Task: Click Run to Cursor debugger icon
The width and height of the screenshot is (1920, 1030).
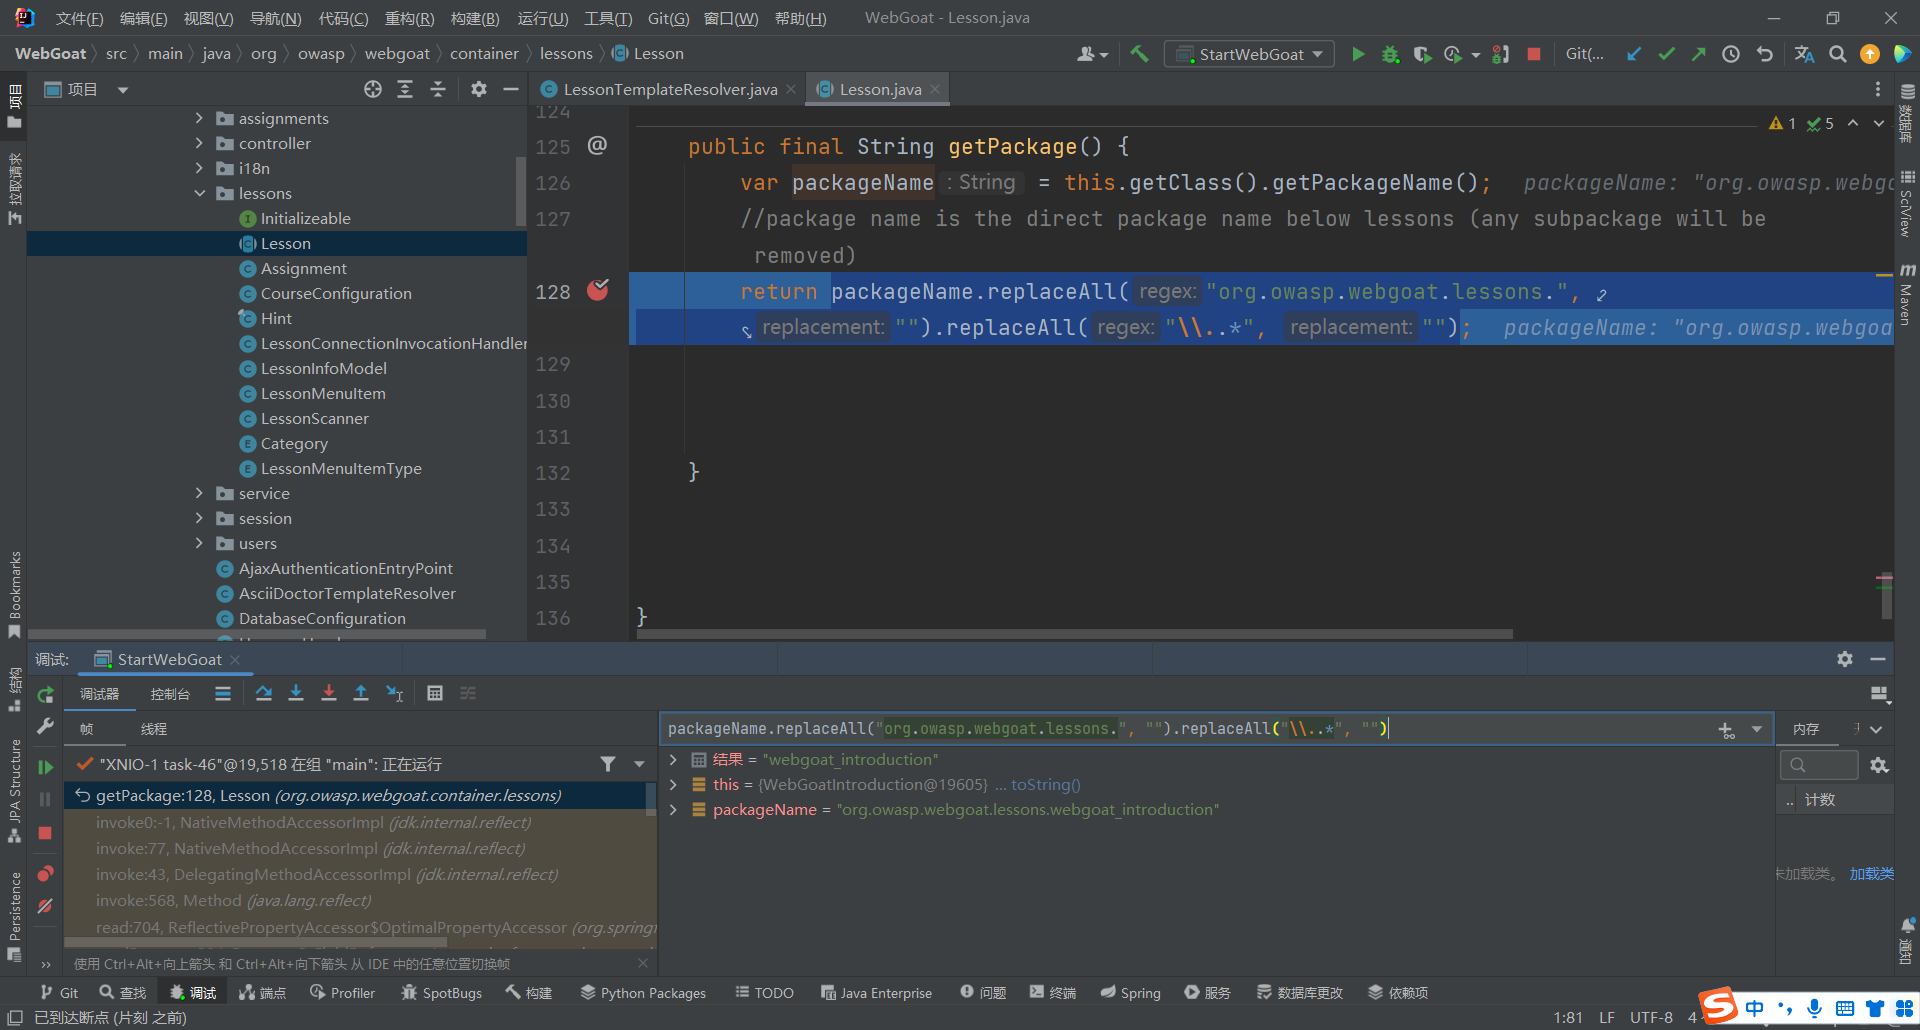Action: coord(395,693)
